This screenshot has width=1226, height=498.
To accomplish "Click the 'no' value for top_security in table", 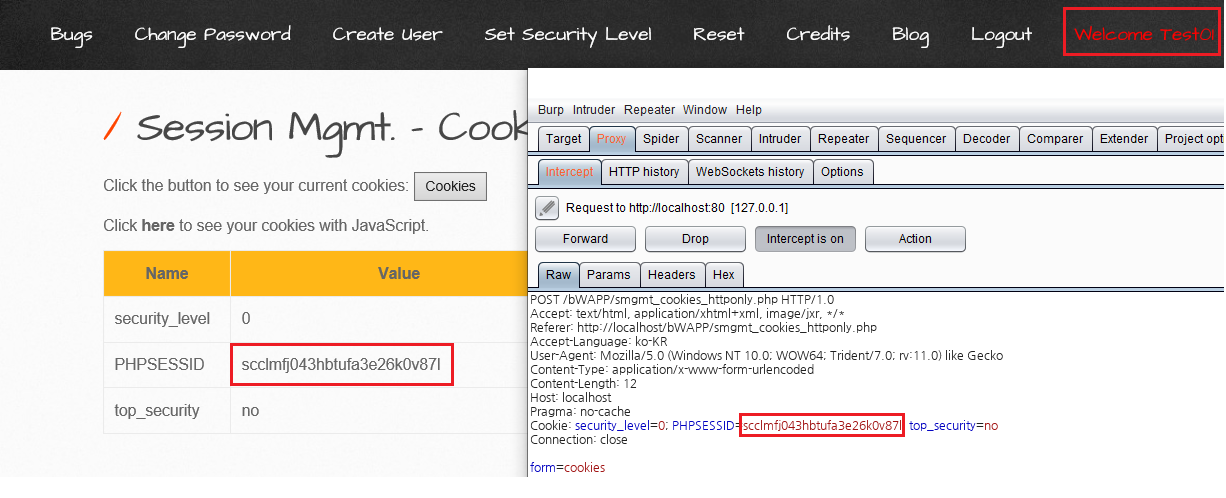I will click(250, 411).
